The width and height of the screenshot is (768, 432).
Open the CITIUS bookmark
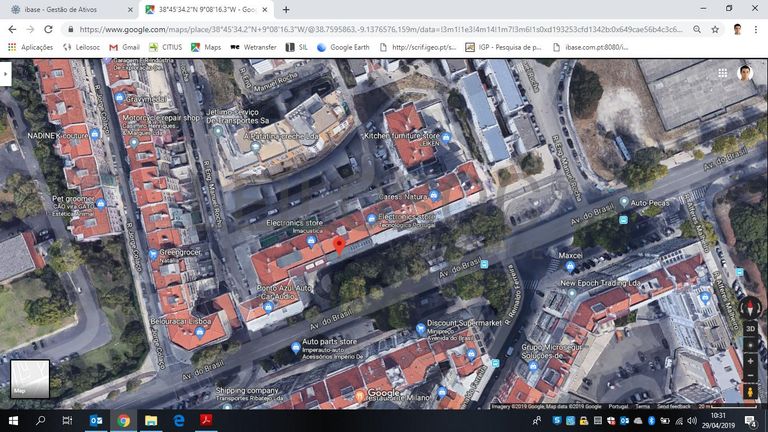pos(166,47)
